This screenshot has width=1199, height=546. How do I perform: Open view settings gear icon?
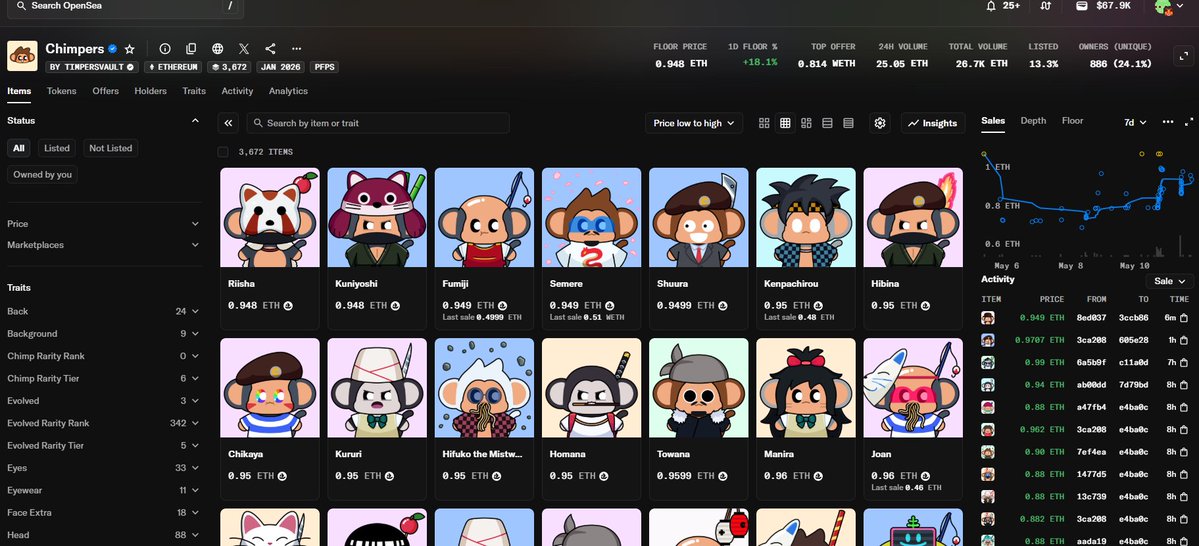880,123
